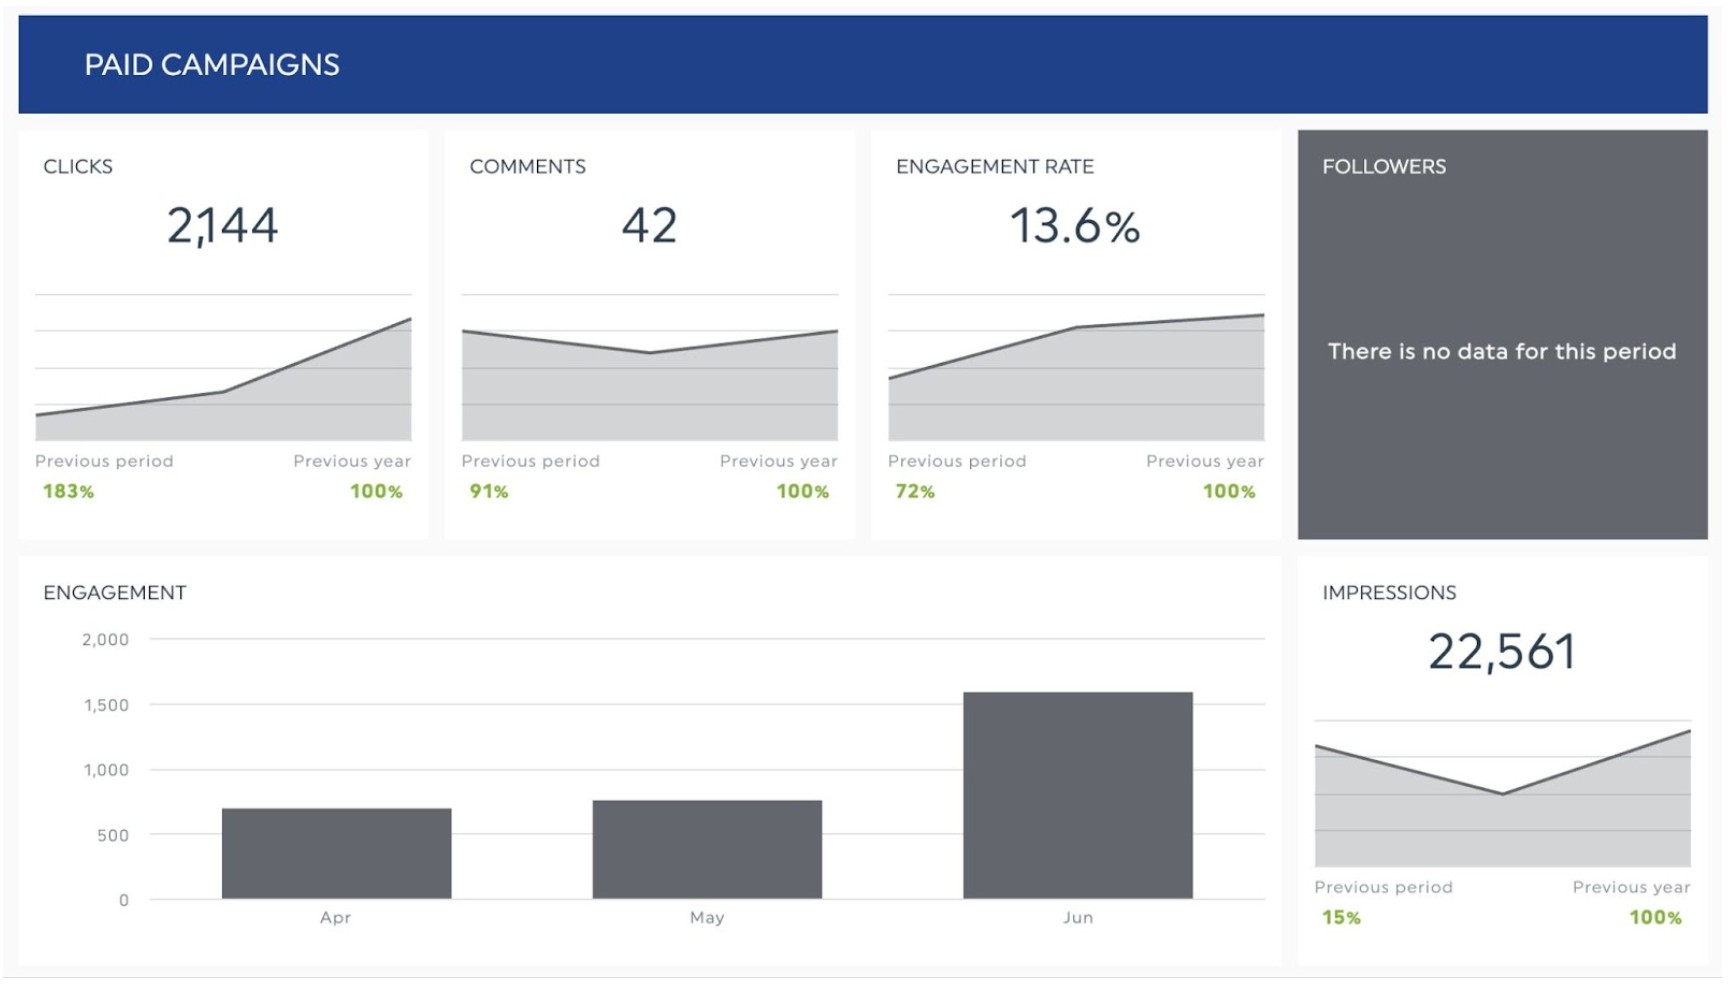The height and width of the screenshot is (985, 1728).
Task: Click the PAID CAMPAIGNS header title
Action: click(x=211, y=65)
